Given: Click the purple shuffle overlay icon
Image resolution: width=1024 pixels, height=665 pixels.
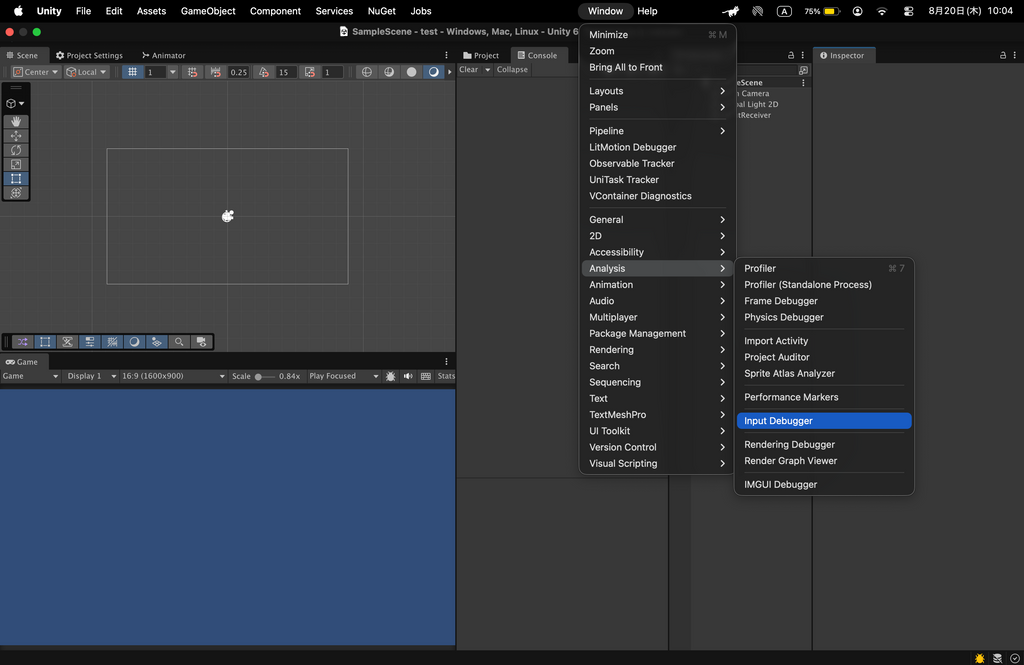Looking at the screenshot, I should point(23,342).
